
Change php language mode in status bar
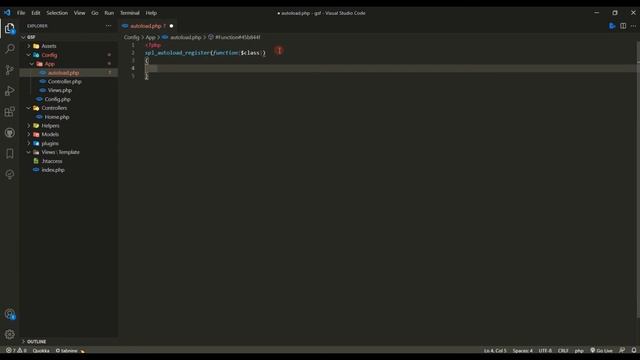click(579, 351)
